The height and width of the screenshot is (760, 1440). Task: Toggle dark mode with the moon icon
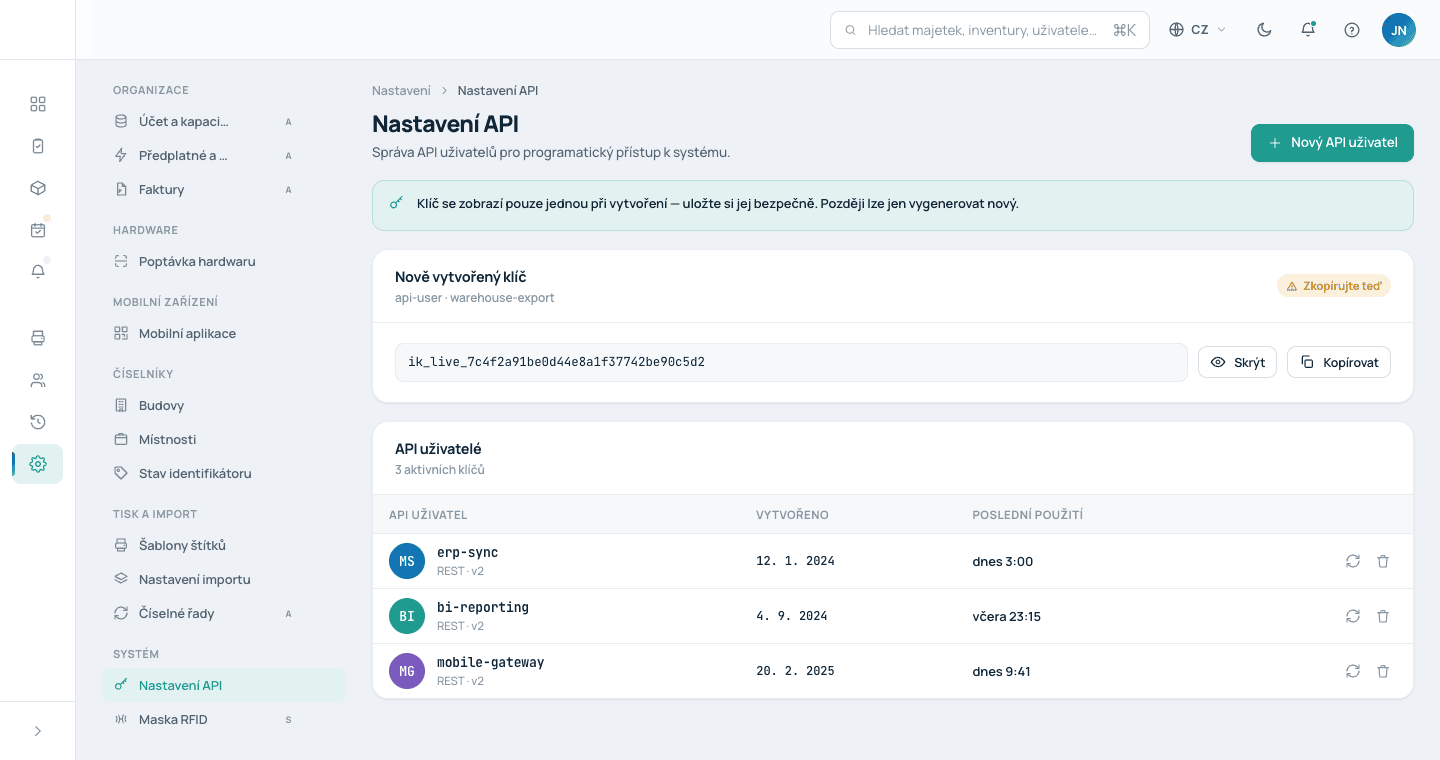click(x=1264, y=30)
